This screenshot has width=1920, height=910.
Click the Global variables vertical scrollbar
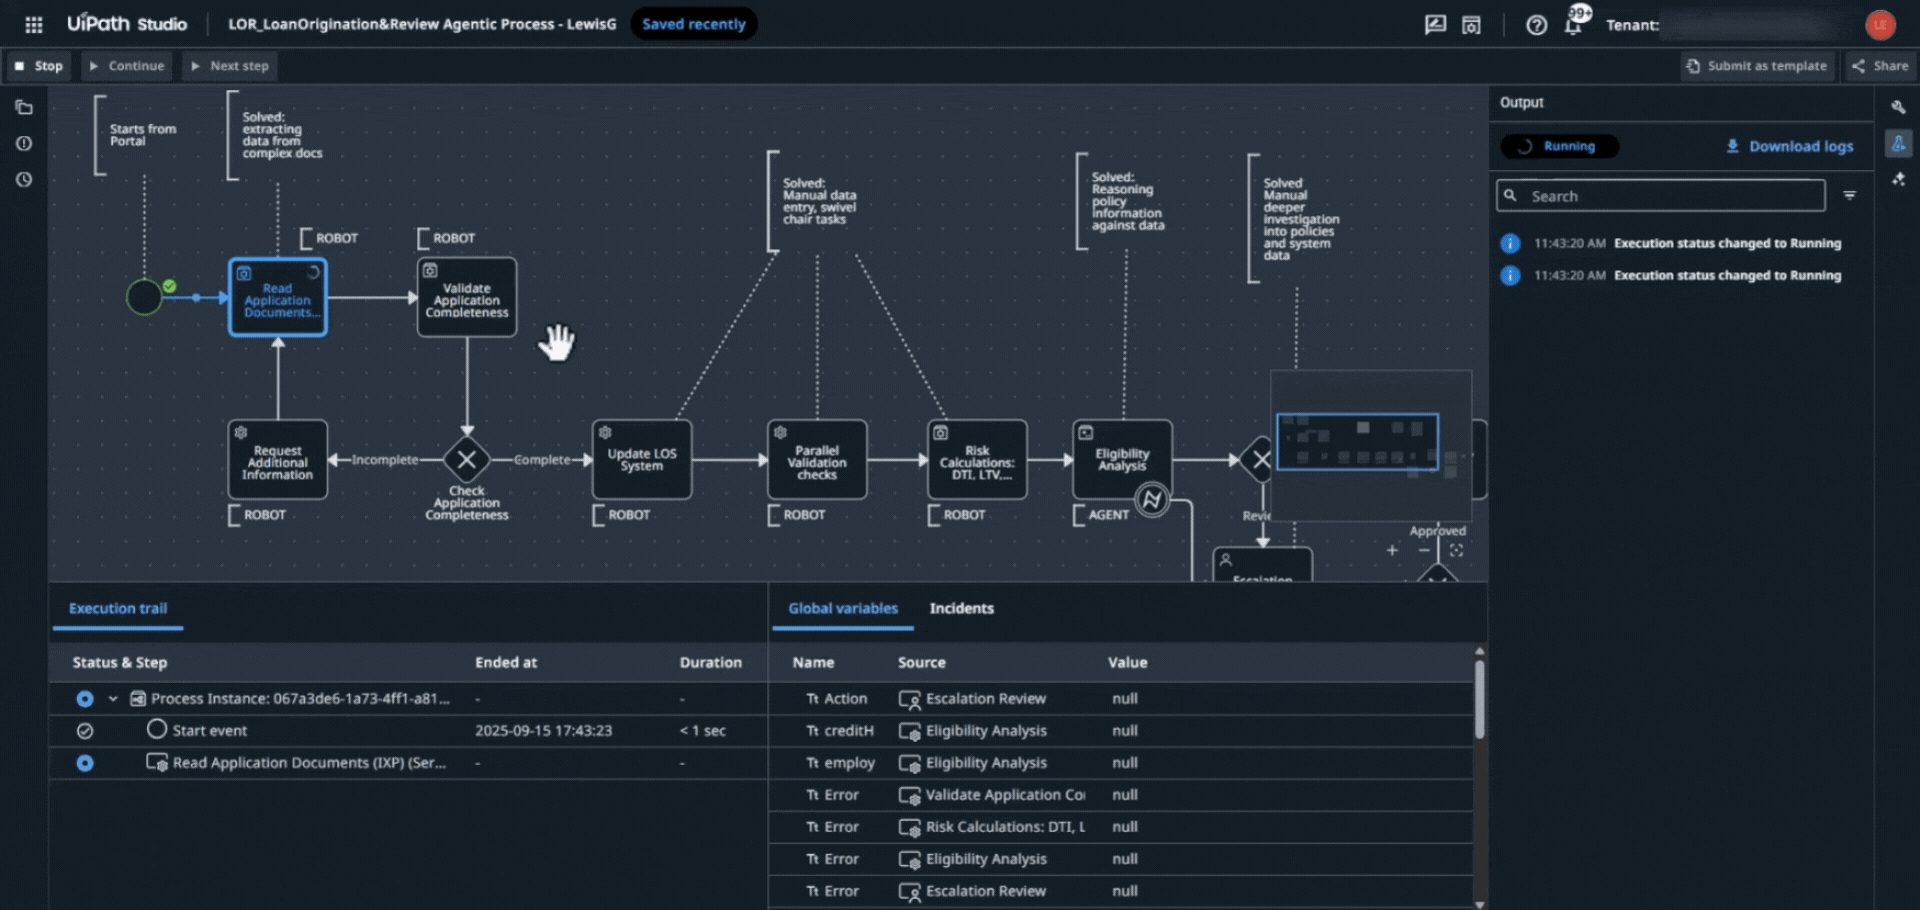tap(1479, 700)
